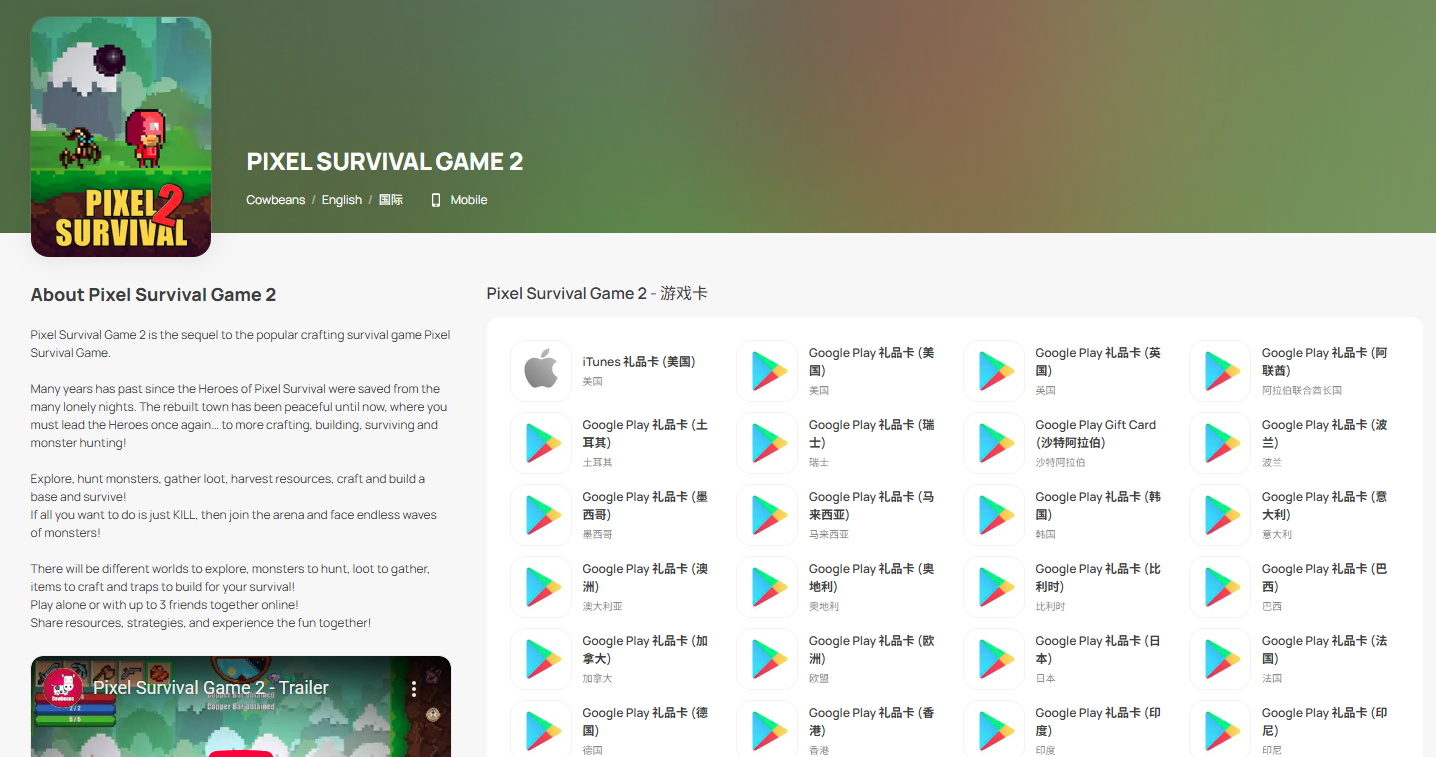This screenshot has height=757, width=1436.
Task: Click the Pixel Survival 2 game cover image
Action: click(121, 137)
